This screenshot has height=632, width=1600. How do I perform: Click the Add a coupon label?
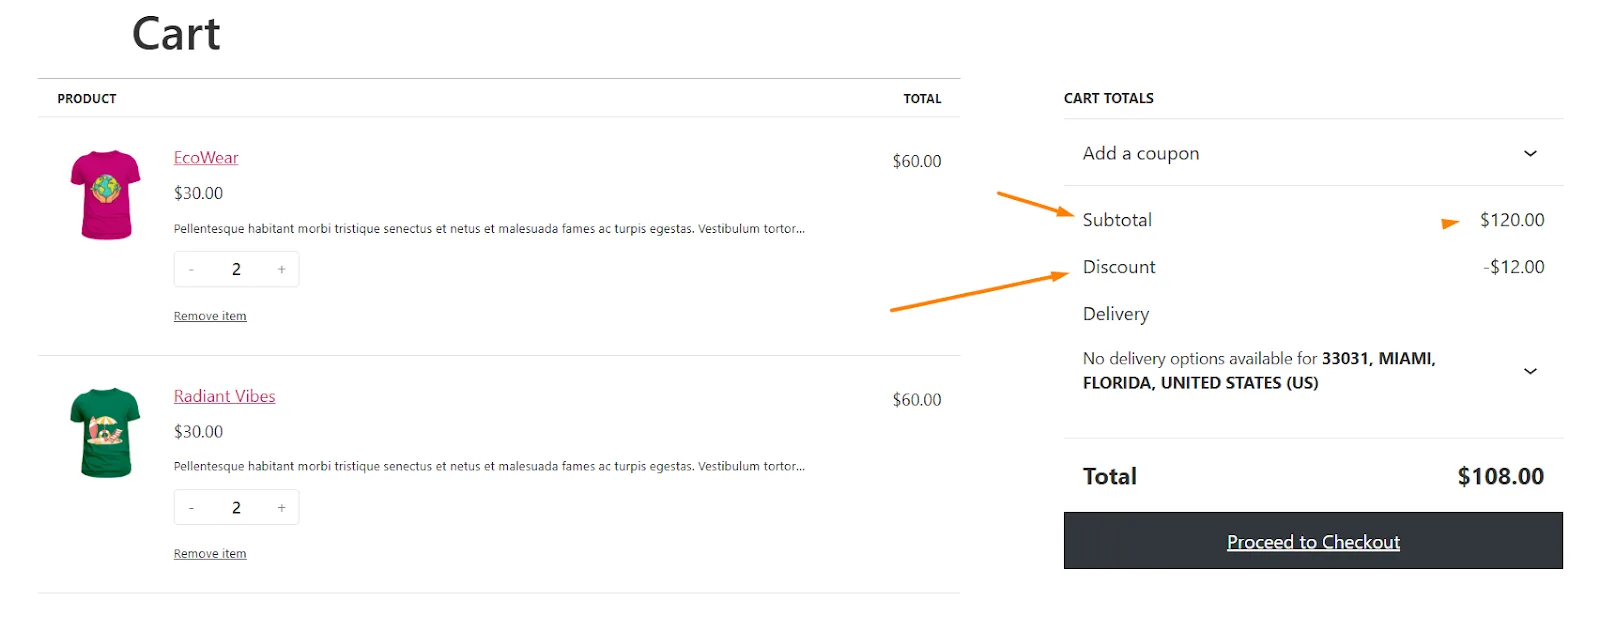pyautogui.click(x=1140, y=154)
